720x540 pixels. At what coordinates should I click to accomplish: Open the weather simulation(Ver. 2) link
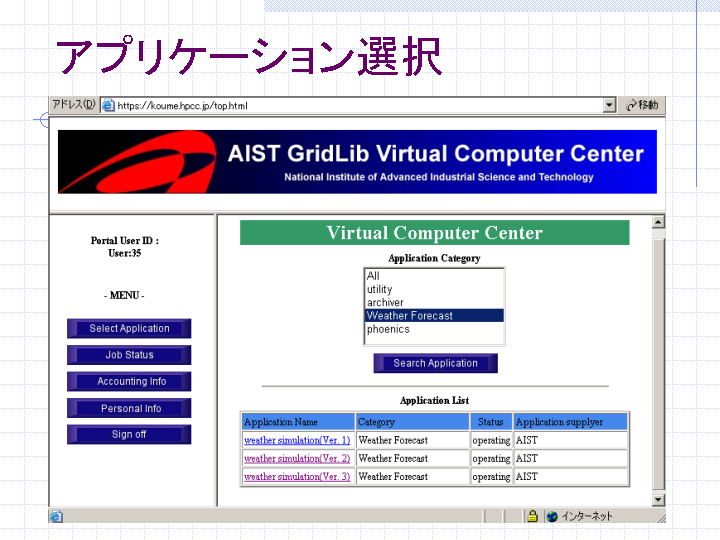tap(297, 458)
